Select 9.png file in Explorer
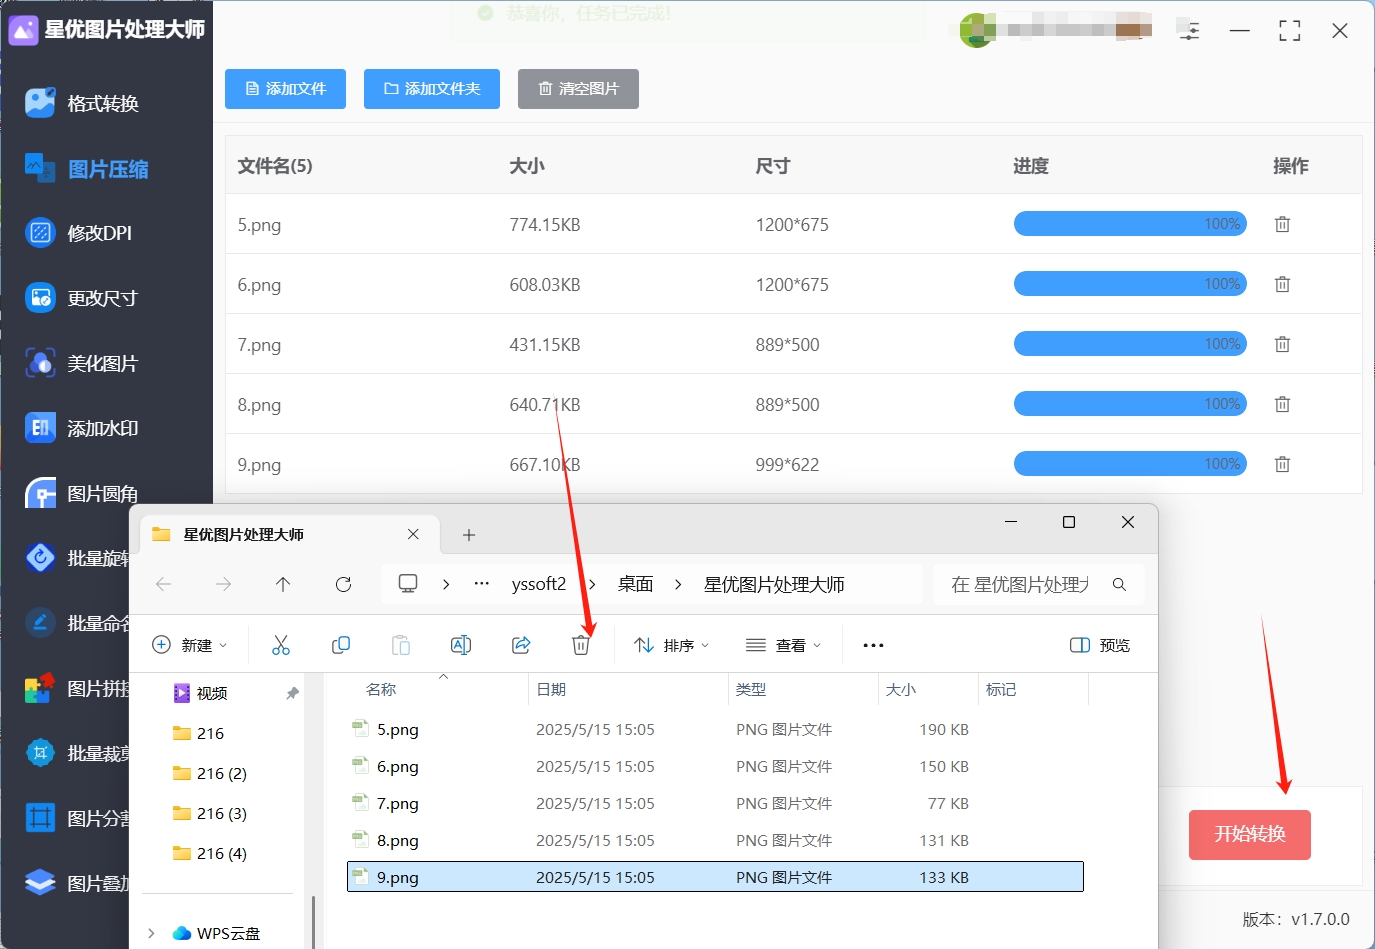This screenshot has width=1375, height=949. (x=715, y=877)
